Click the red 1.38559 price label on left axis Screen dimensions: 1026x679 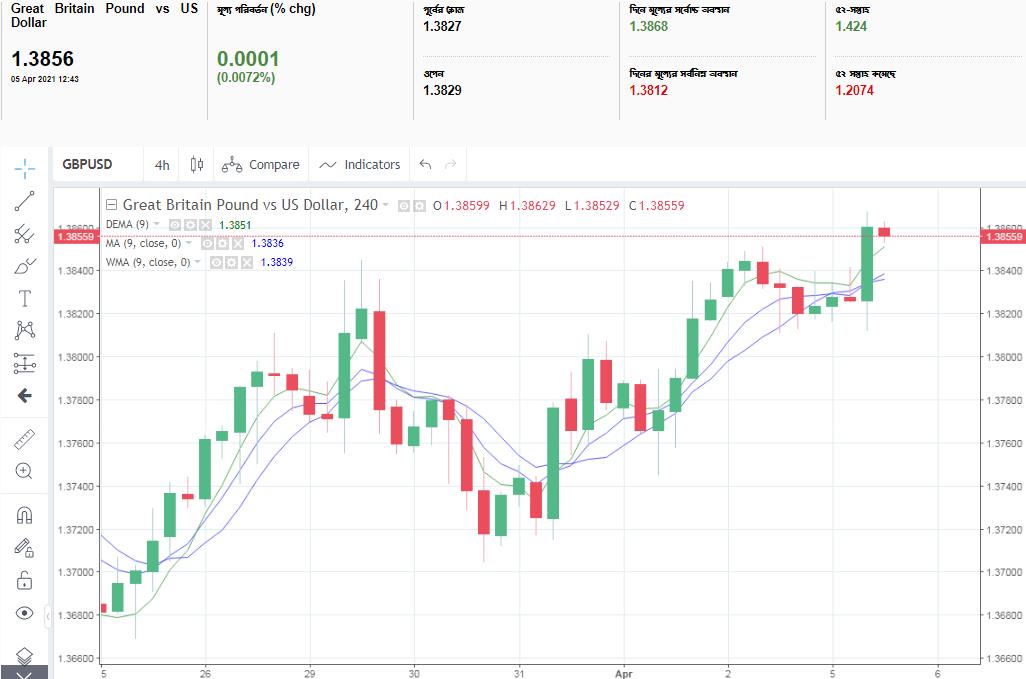(x=76, y=237)
